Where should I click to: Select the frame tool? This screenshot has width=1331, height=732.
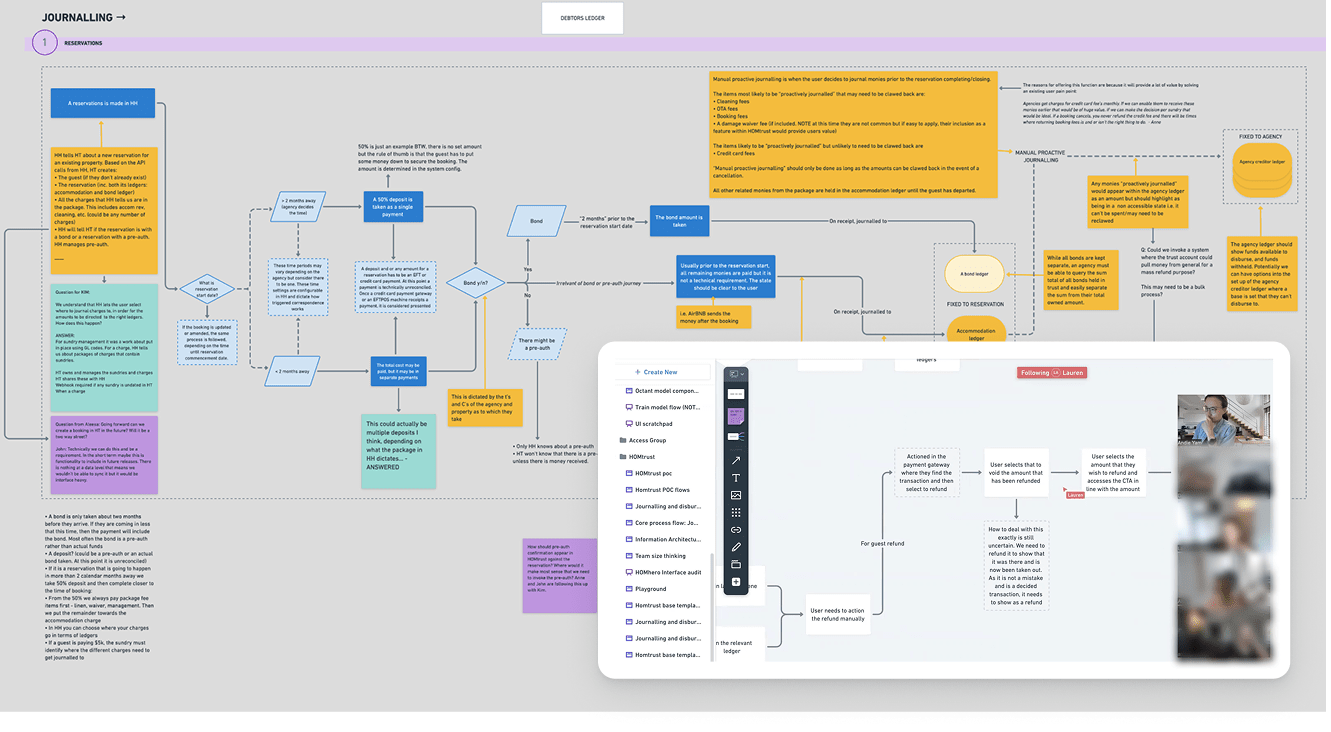click(735, 564)
